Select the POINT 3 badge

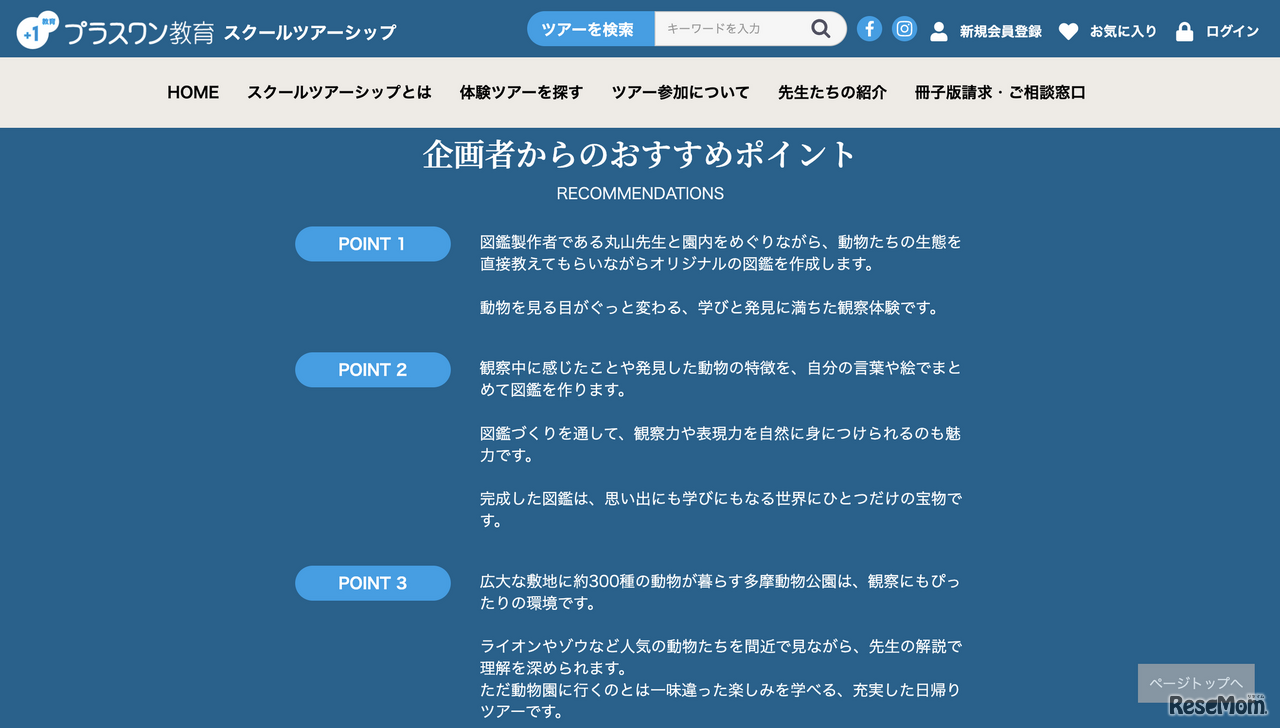pyautogui.click(x=372, y=583)
